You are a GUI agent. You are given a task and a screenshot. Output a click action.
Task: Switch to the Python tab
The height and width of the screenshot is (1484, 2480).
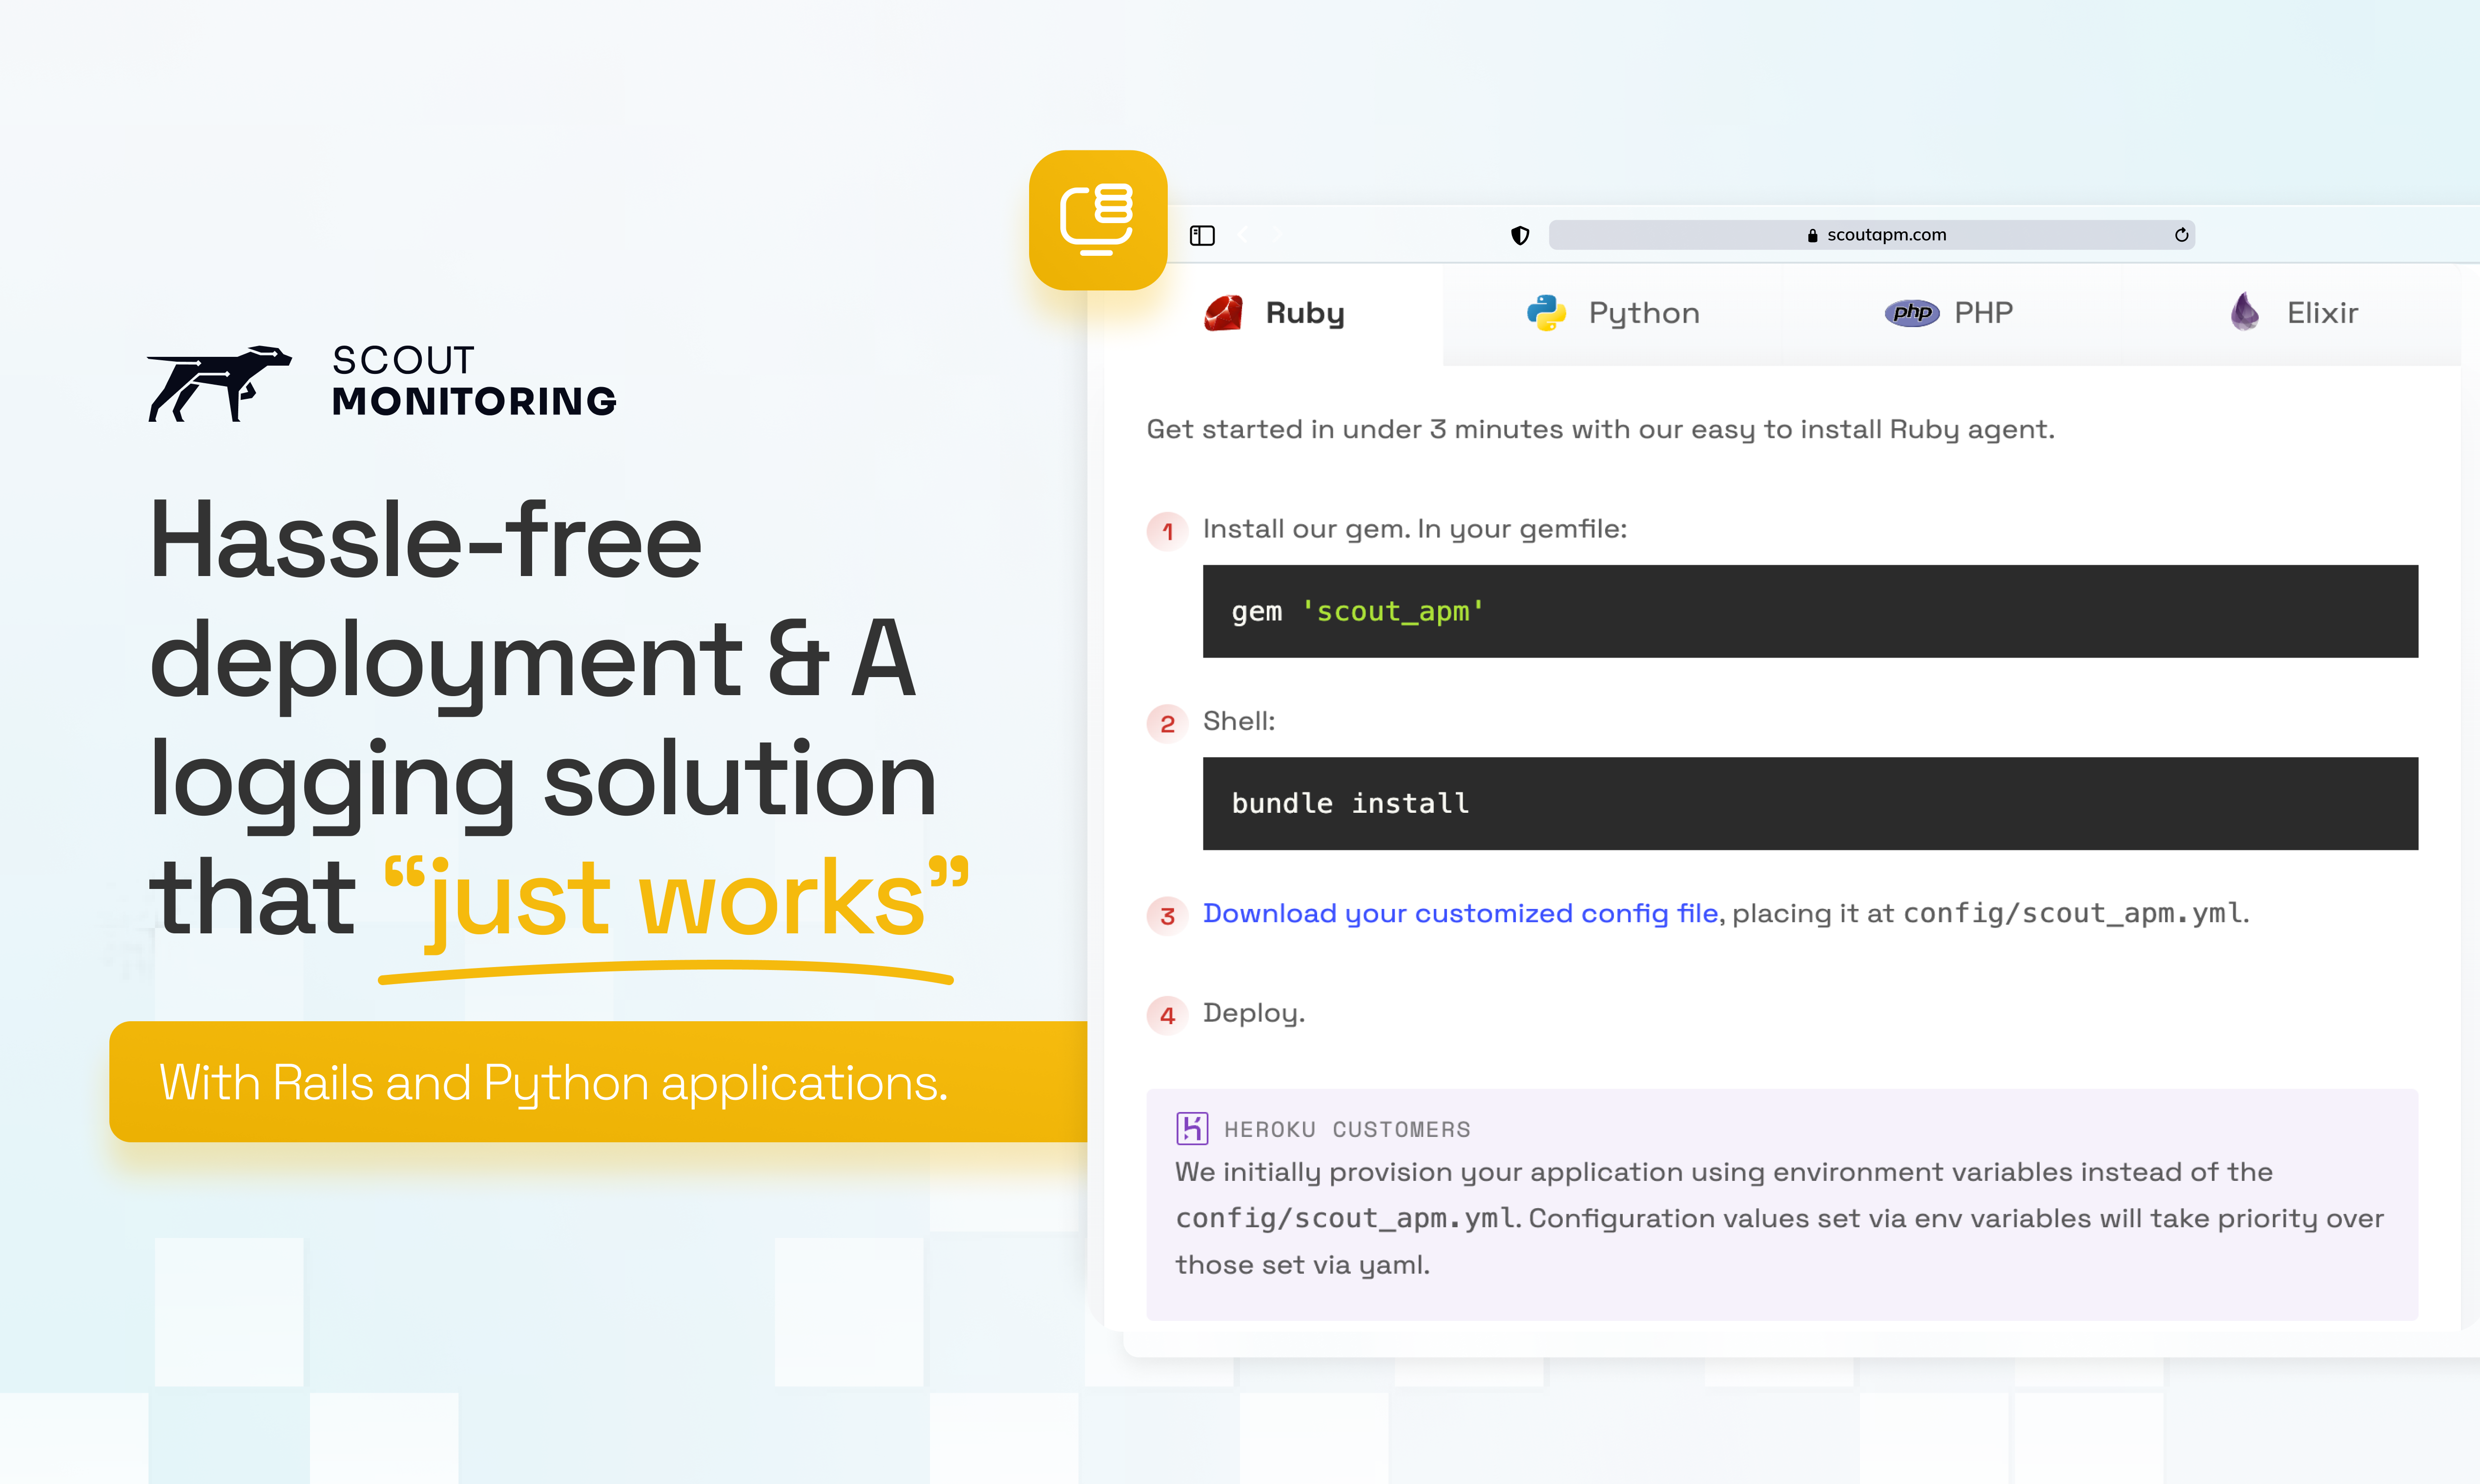point(1612,313)
